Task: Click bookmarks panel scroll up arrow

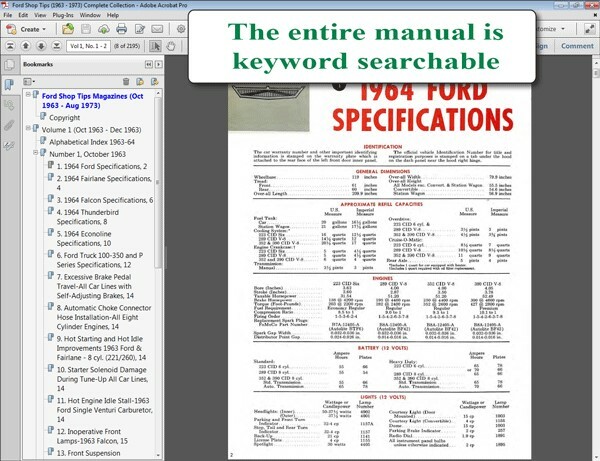Action: coord(158,93)
